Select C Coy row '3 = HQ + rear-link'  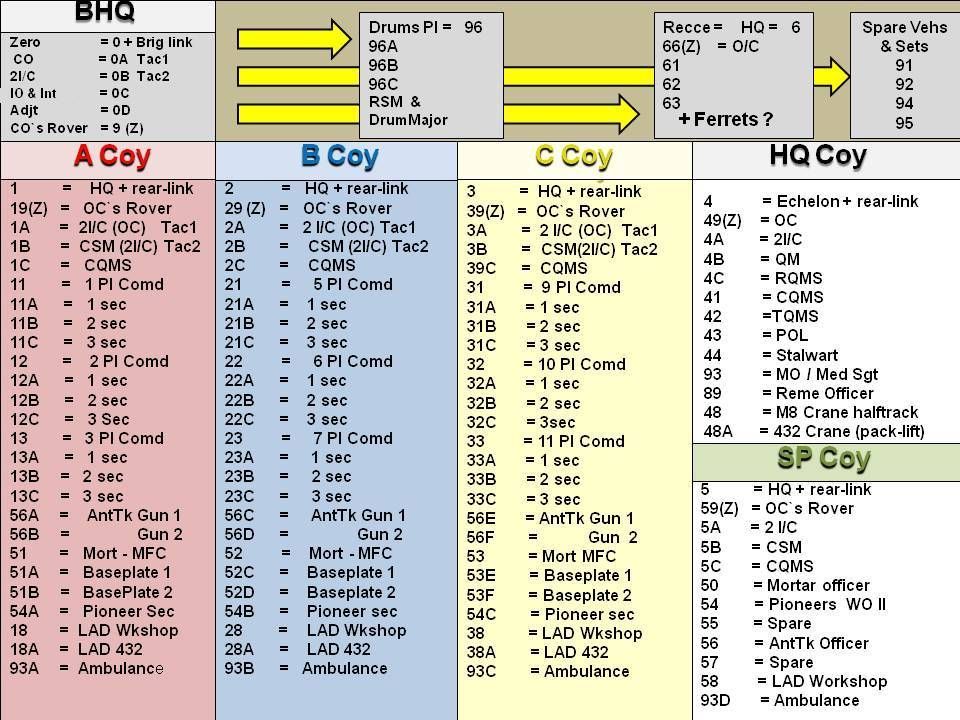click(554, 192)
